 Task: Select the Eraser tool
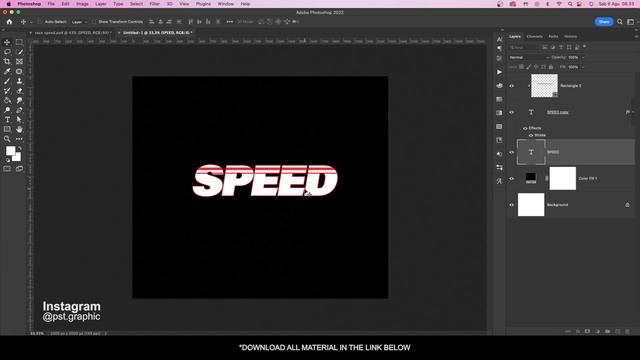(x=19, y=91)
